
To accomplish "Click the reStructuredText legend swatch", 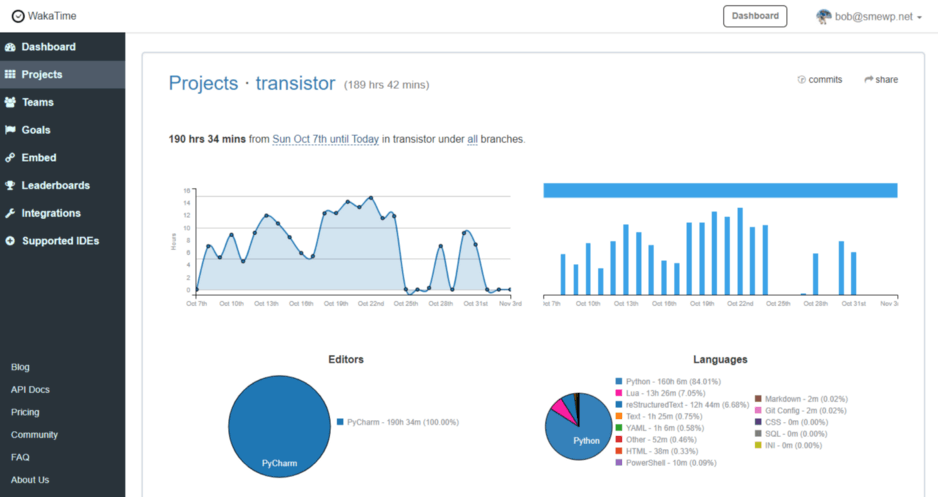I will (619, 404).
